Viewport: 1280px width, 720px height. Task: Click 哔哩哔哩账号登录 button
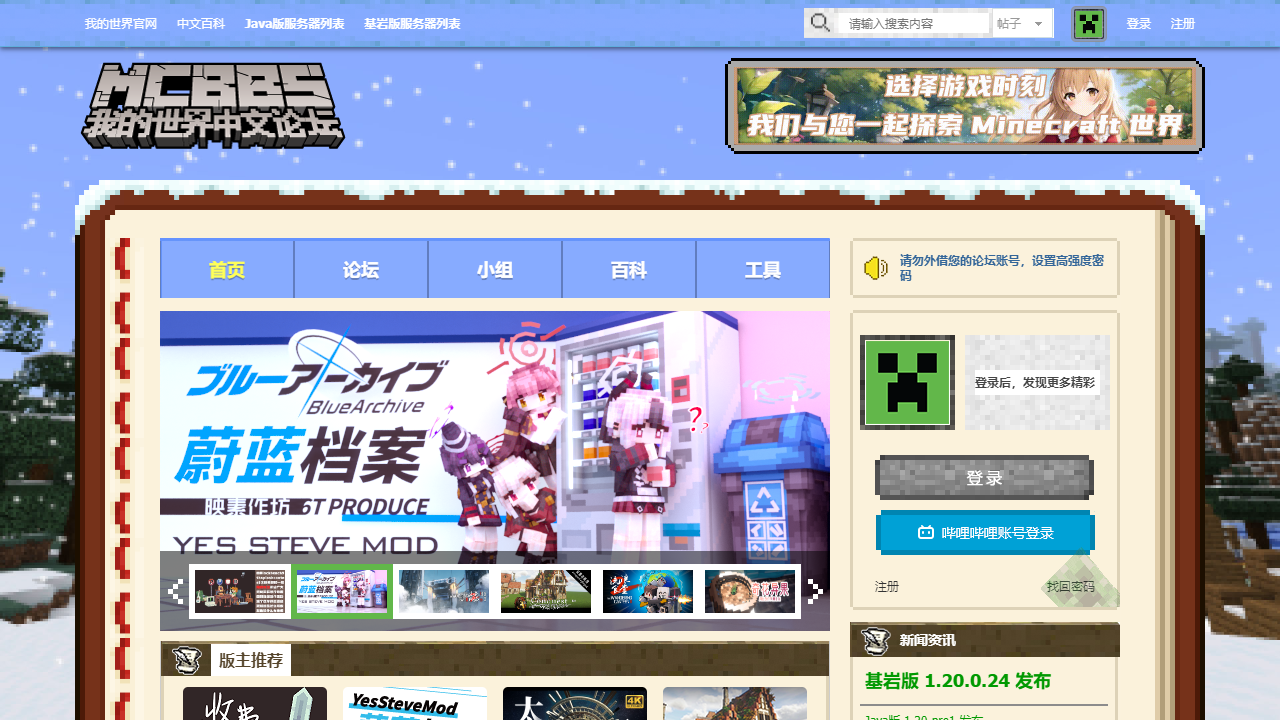point(985,533)
